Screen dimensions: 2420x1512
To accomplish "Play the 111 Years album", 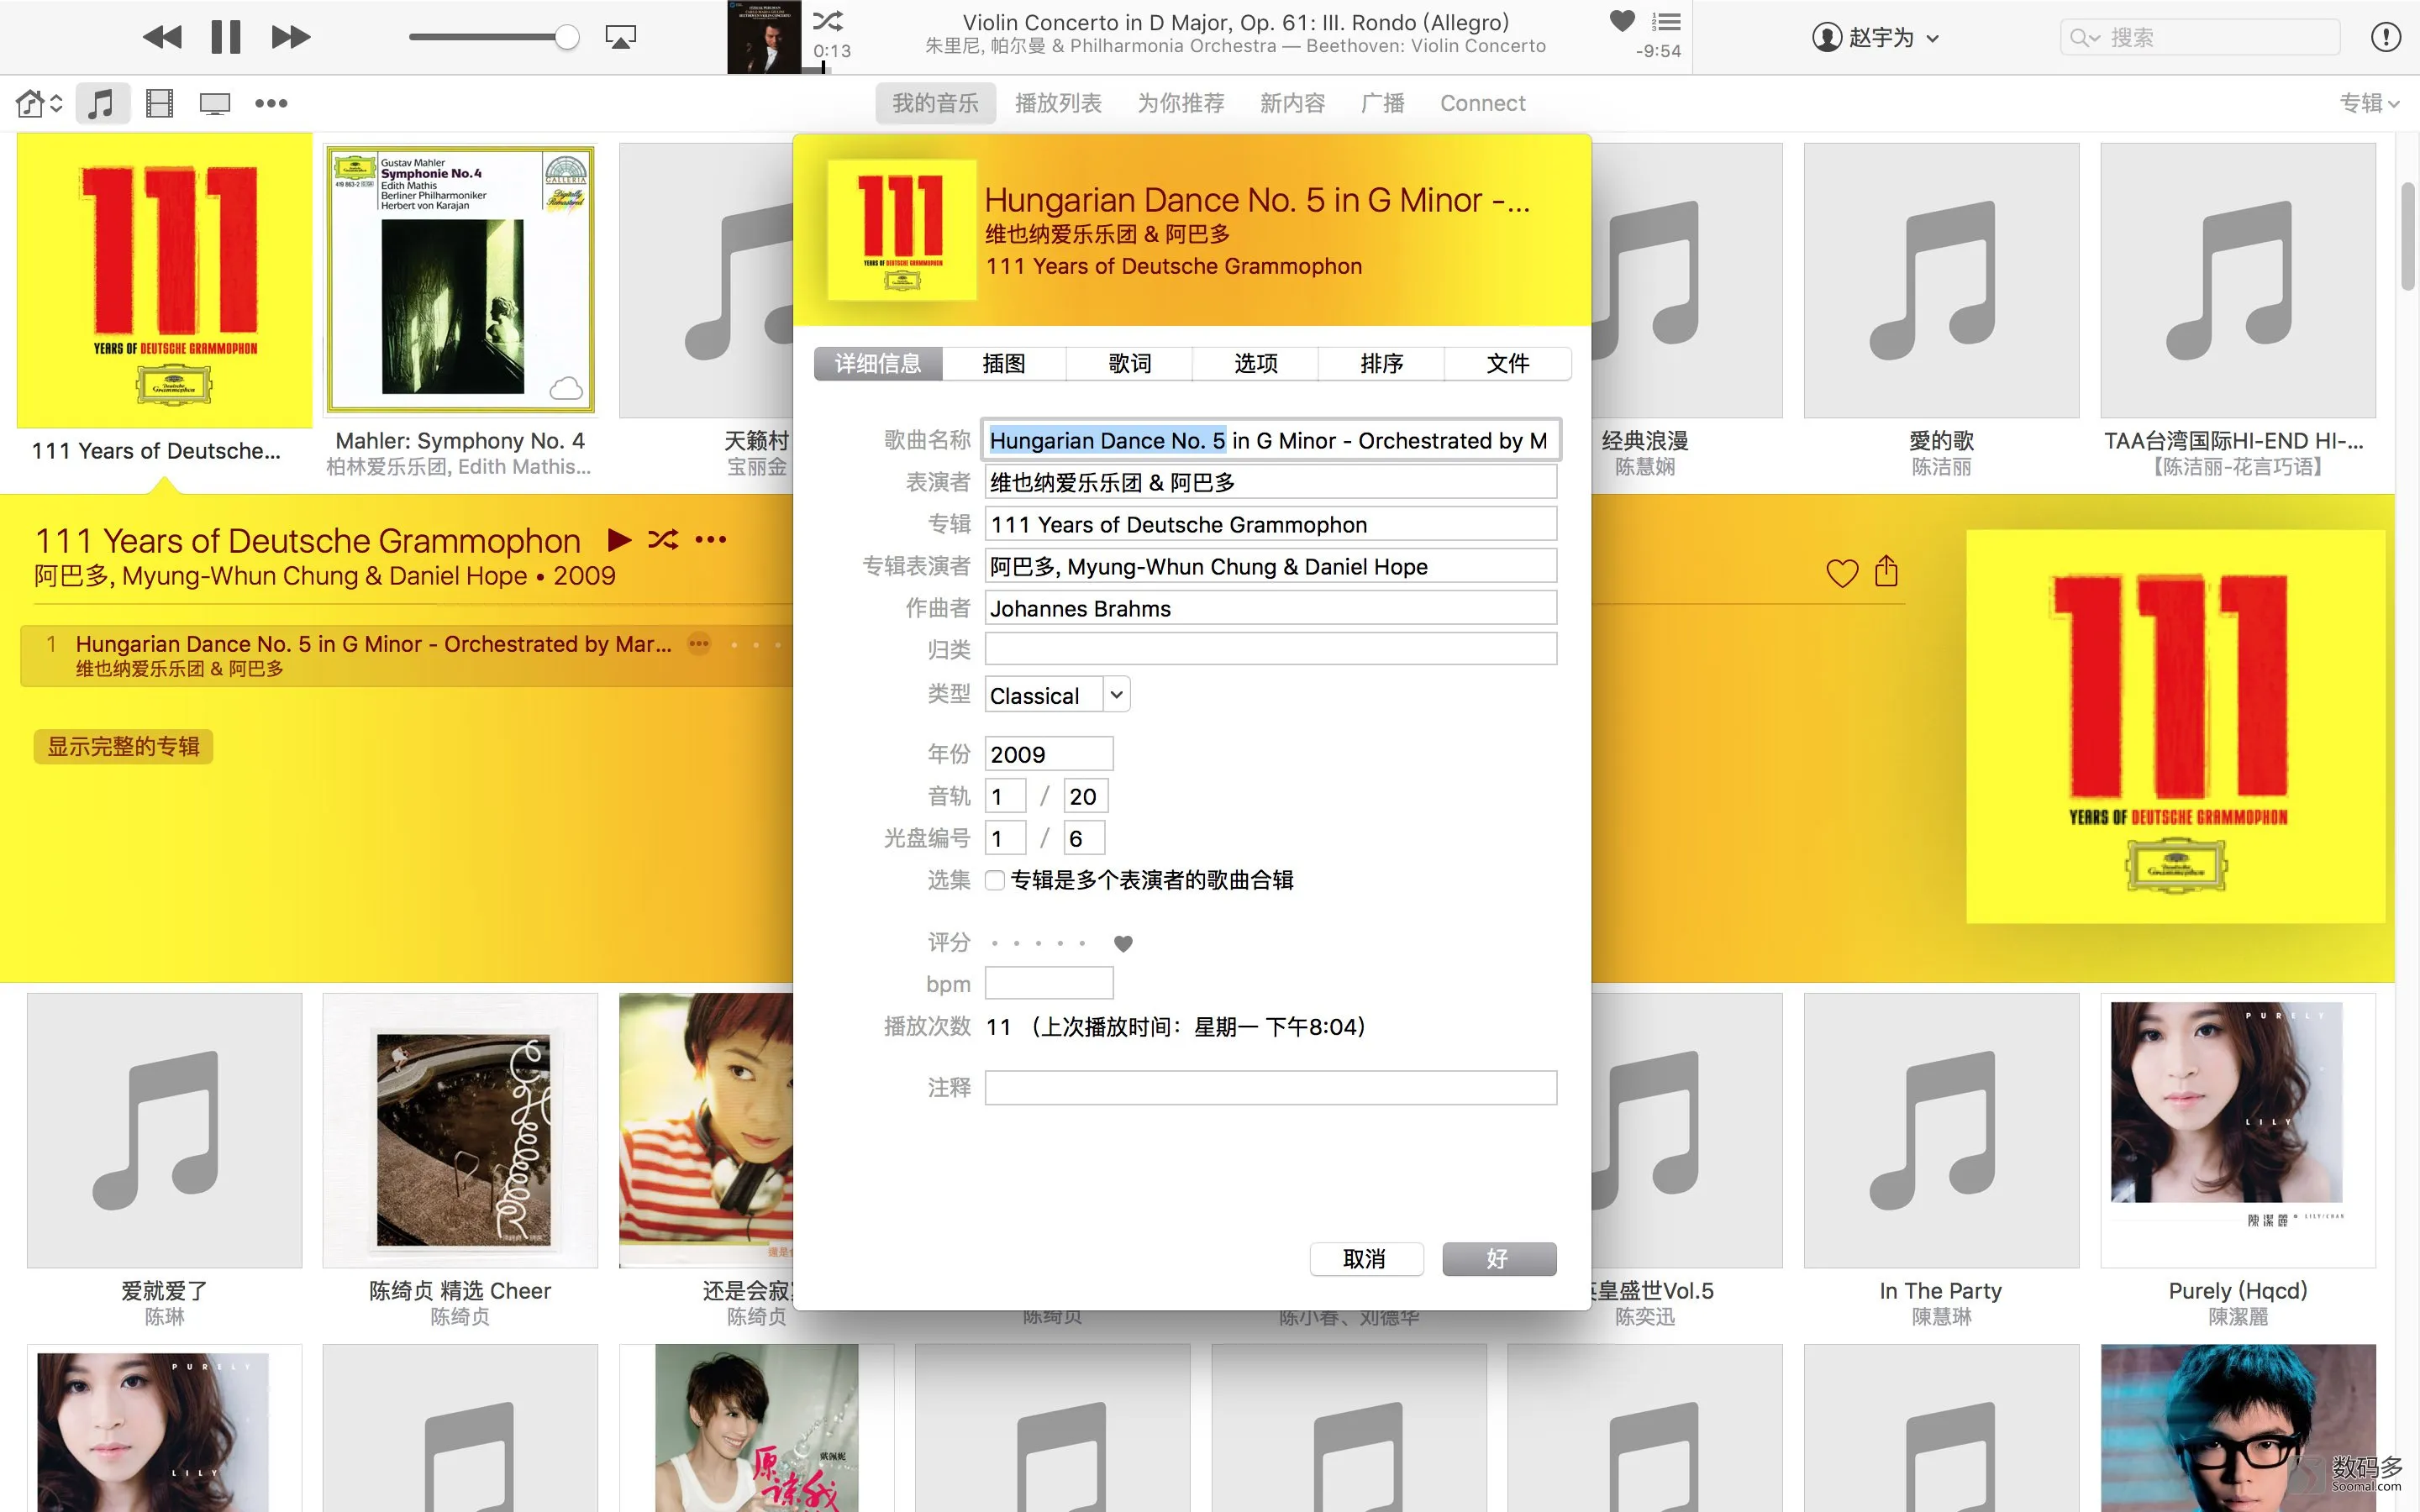I will 619,540.
